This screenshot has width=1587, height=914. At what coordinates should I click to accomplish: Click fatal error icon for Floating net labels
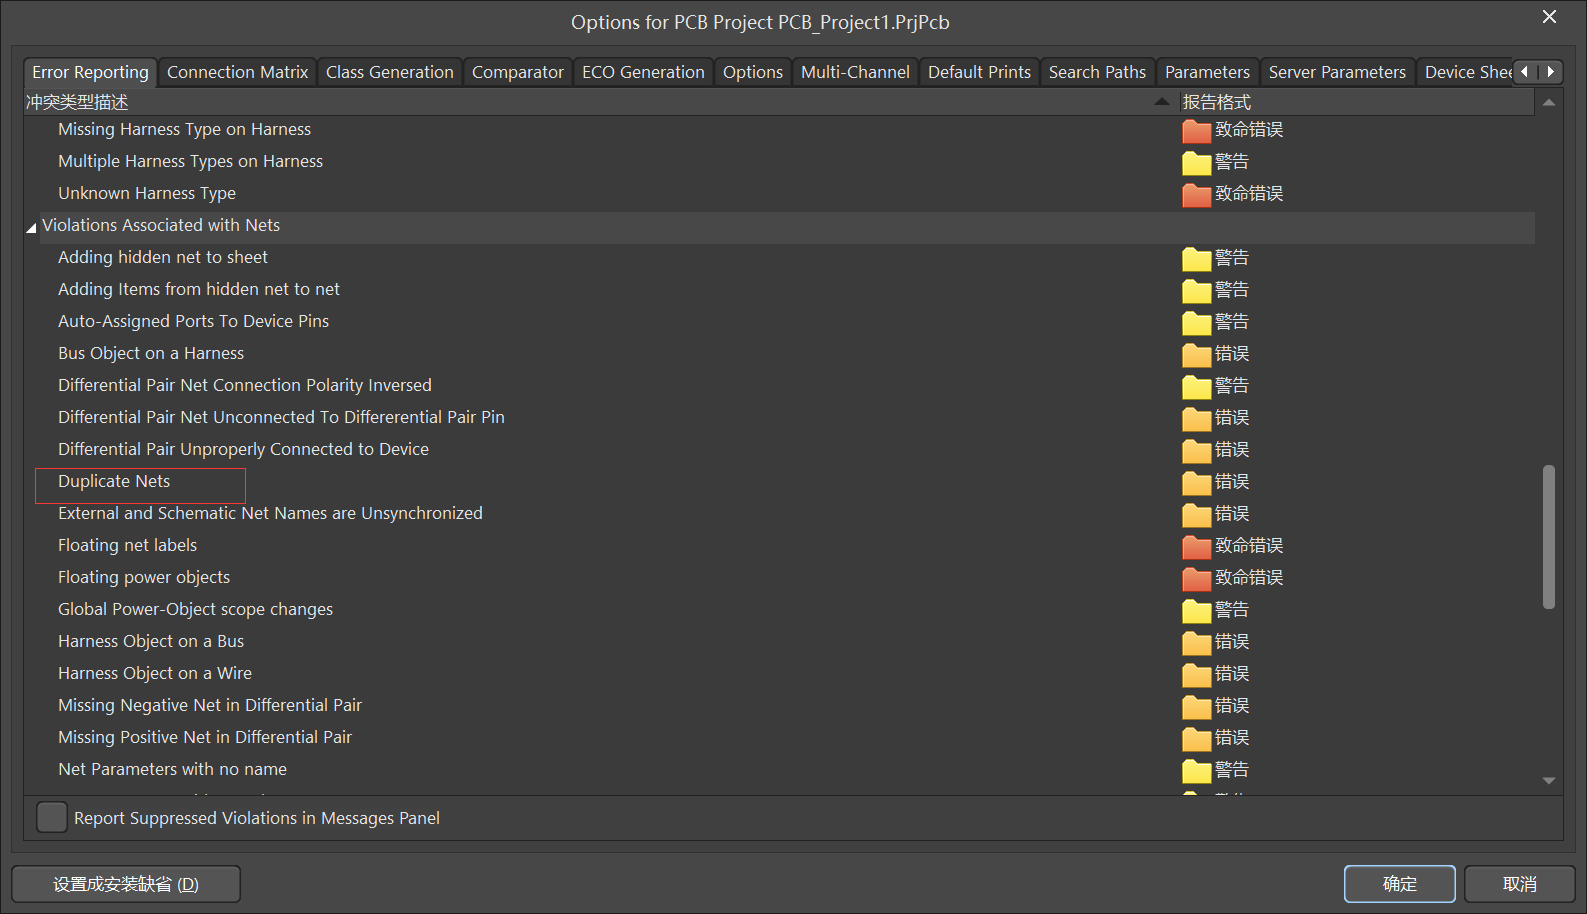coord(1196,546)
